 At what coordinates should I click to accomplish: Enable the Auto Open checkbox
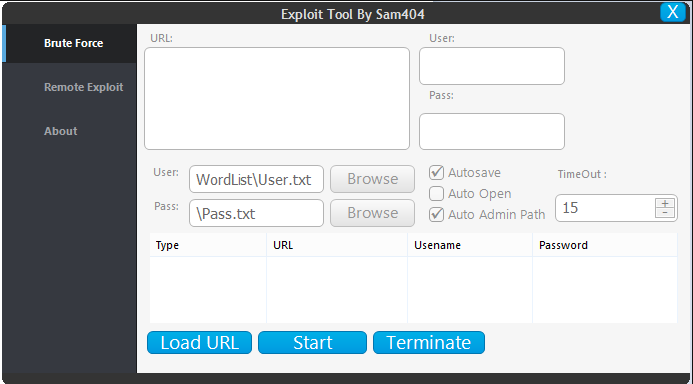click(436, 194)
